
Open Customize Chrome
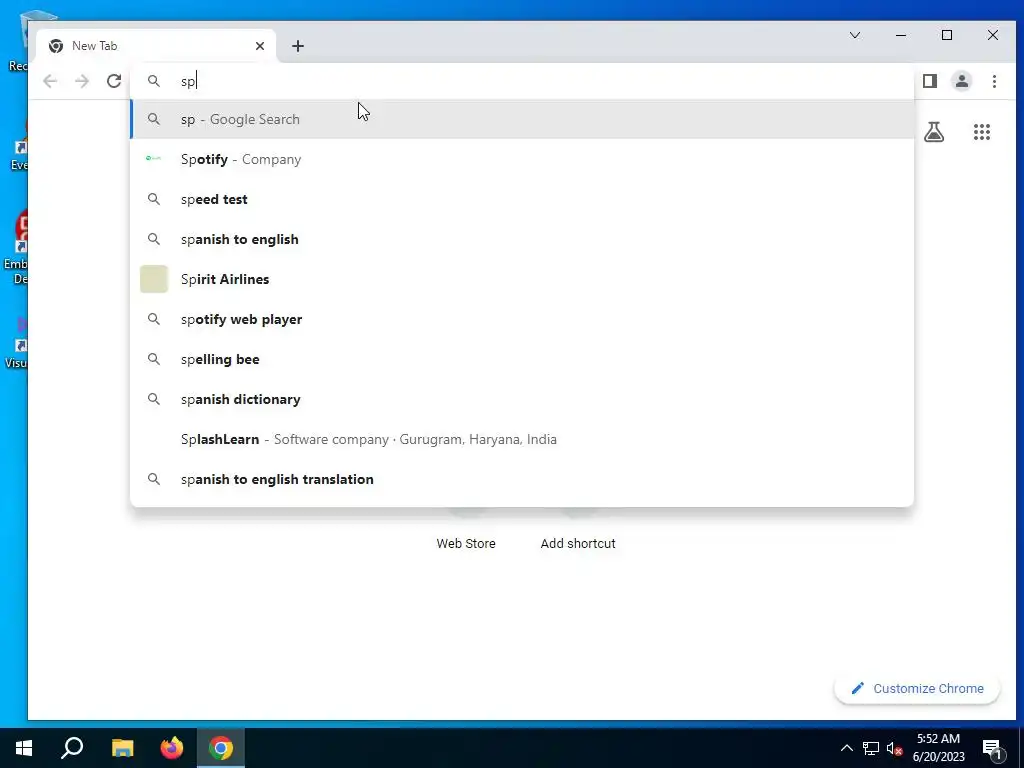917,688
